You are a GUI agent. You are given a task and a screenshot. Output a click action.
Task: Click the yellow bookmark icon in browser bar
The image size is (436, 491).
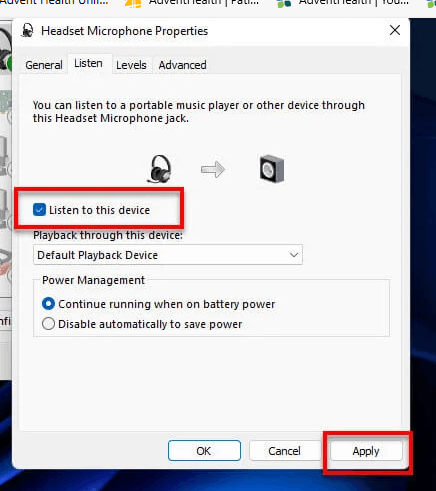[133, 3]
